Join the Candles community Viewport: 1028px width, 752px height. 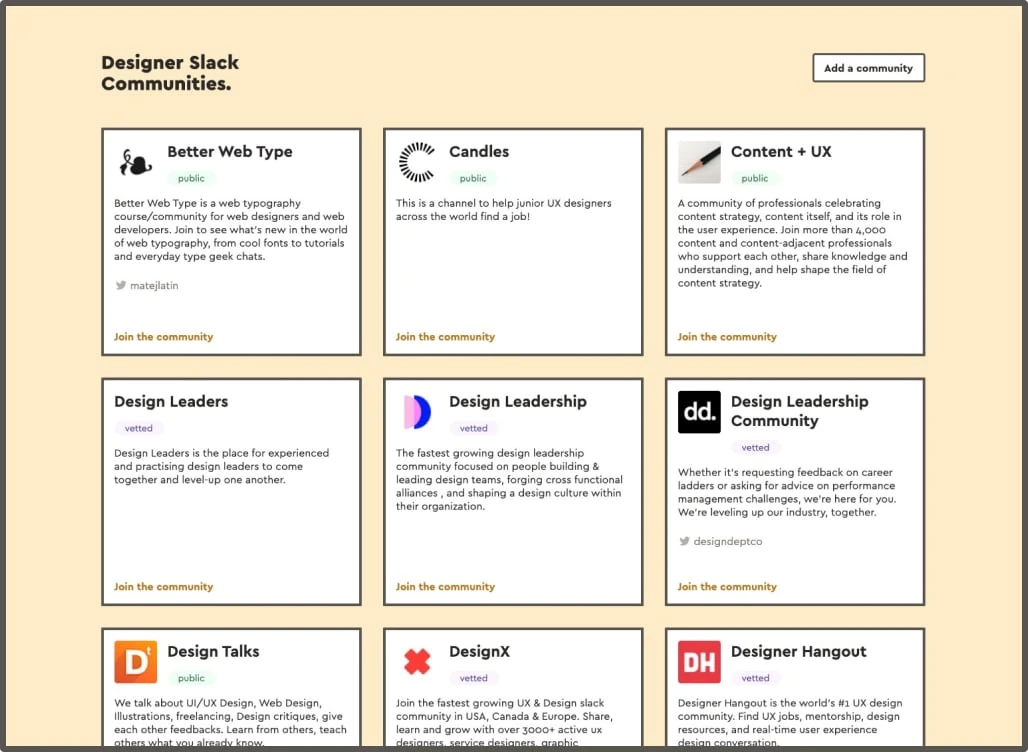tap(445, 337)
